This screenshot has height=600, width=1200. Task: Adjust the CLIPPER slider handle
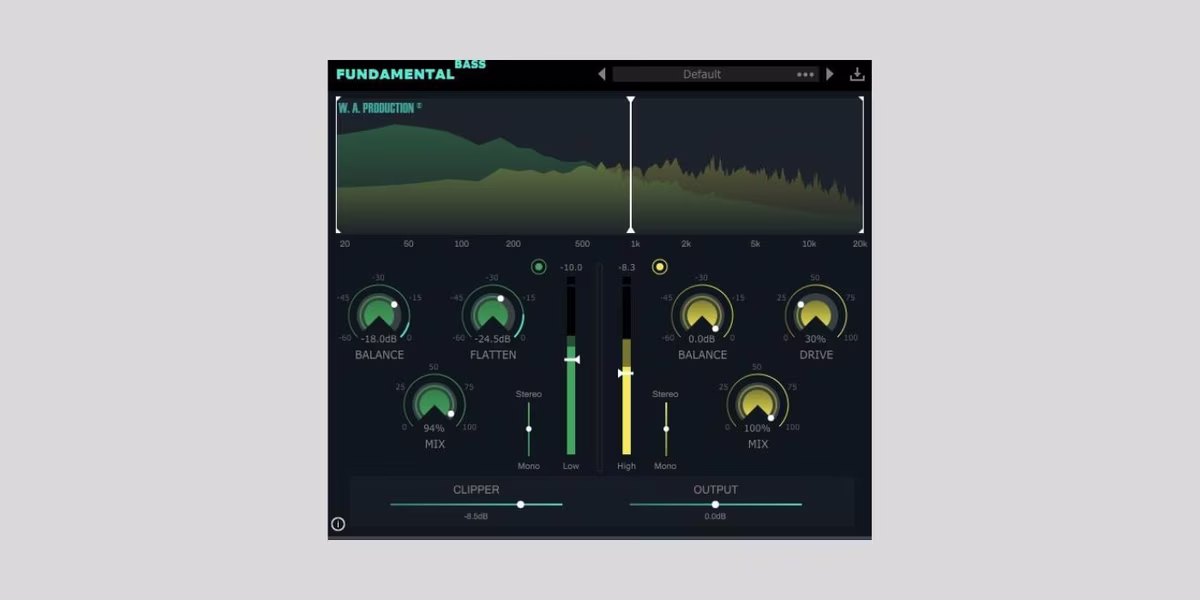coord(521,504)
